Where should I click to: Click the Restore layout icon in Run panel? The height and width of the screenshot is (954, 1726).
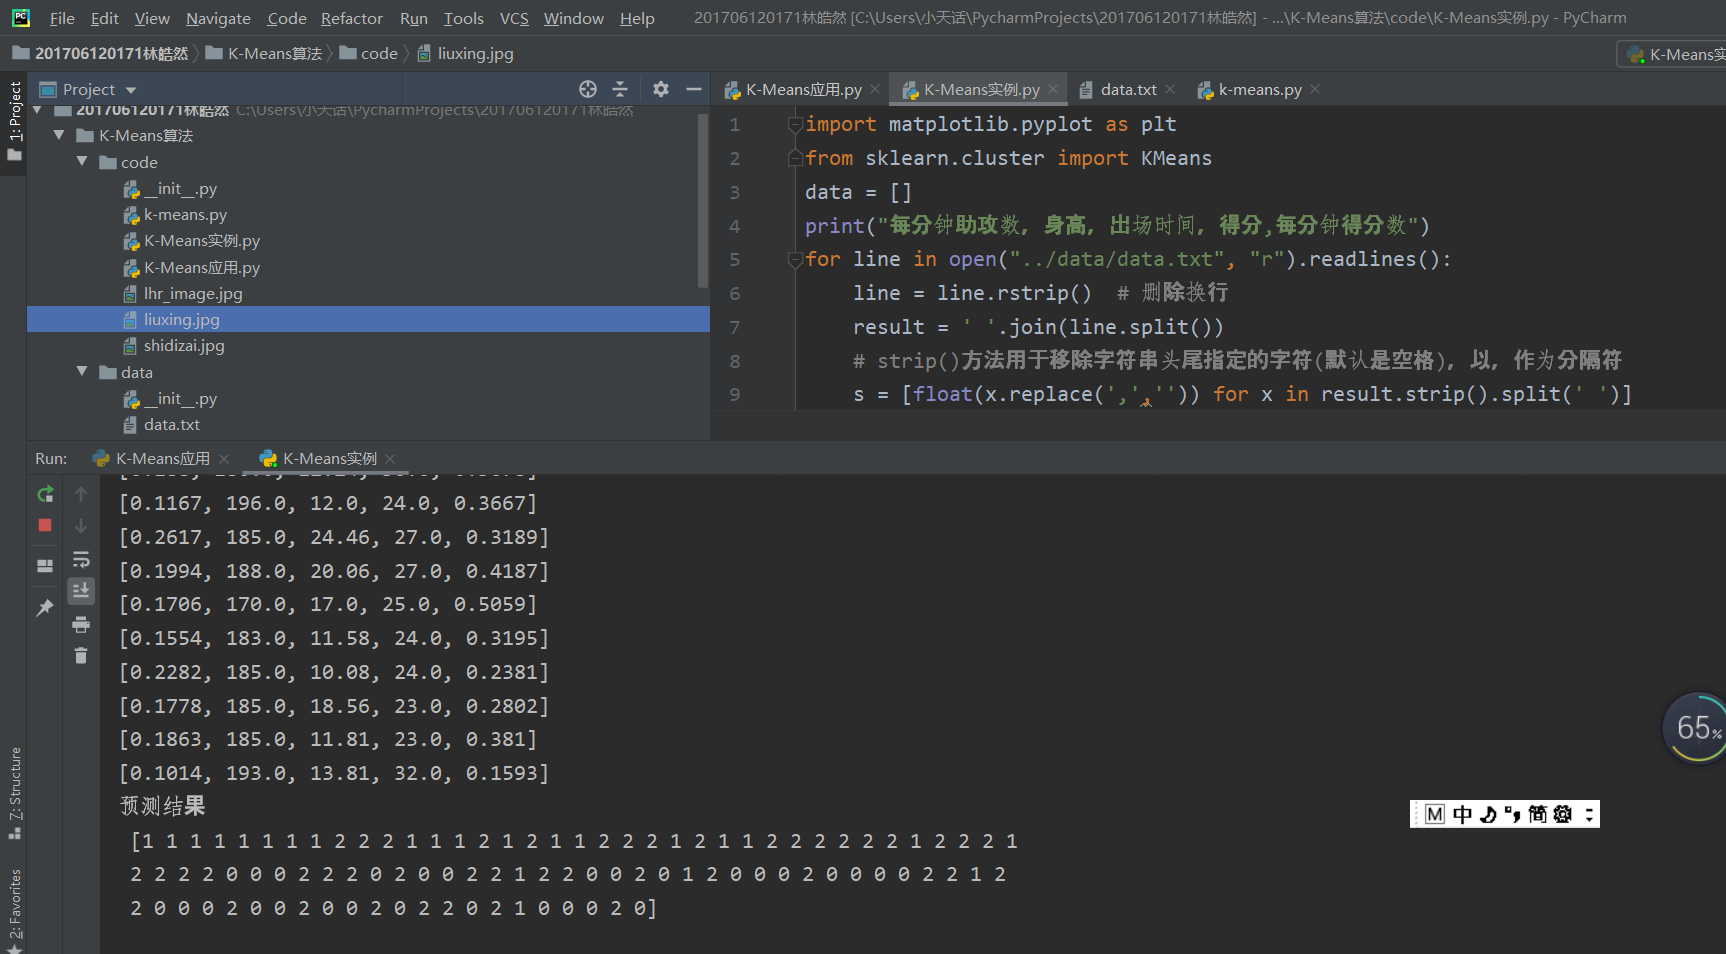click(45, 565)
